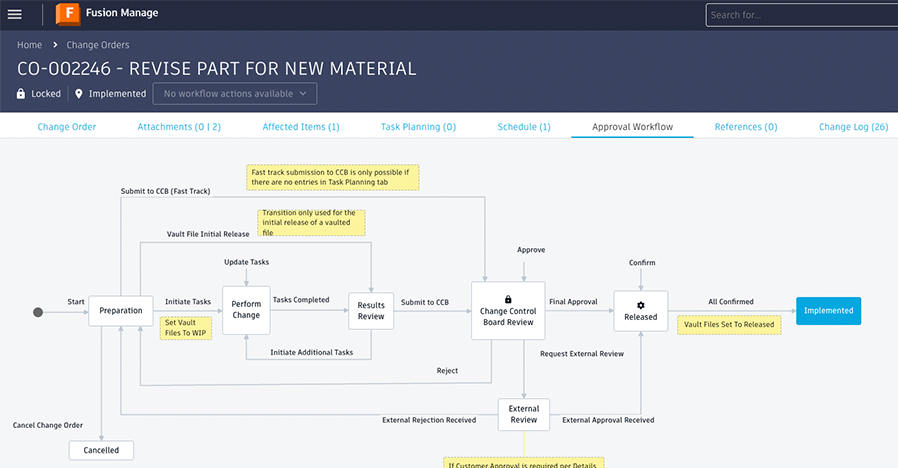
Task: Open the Attachments tab
Action: 179,127
